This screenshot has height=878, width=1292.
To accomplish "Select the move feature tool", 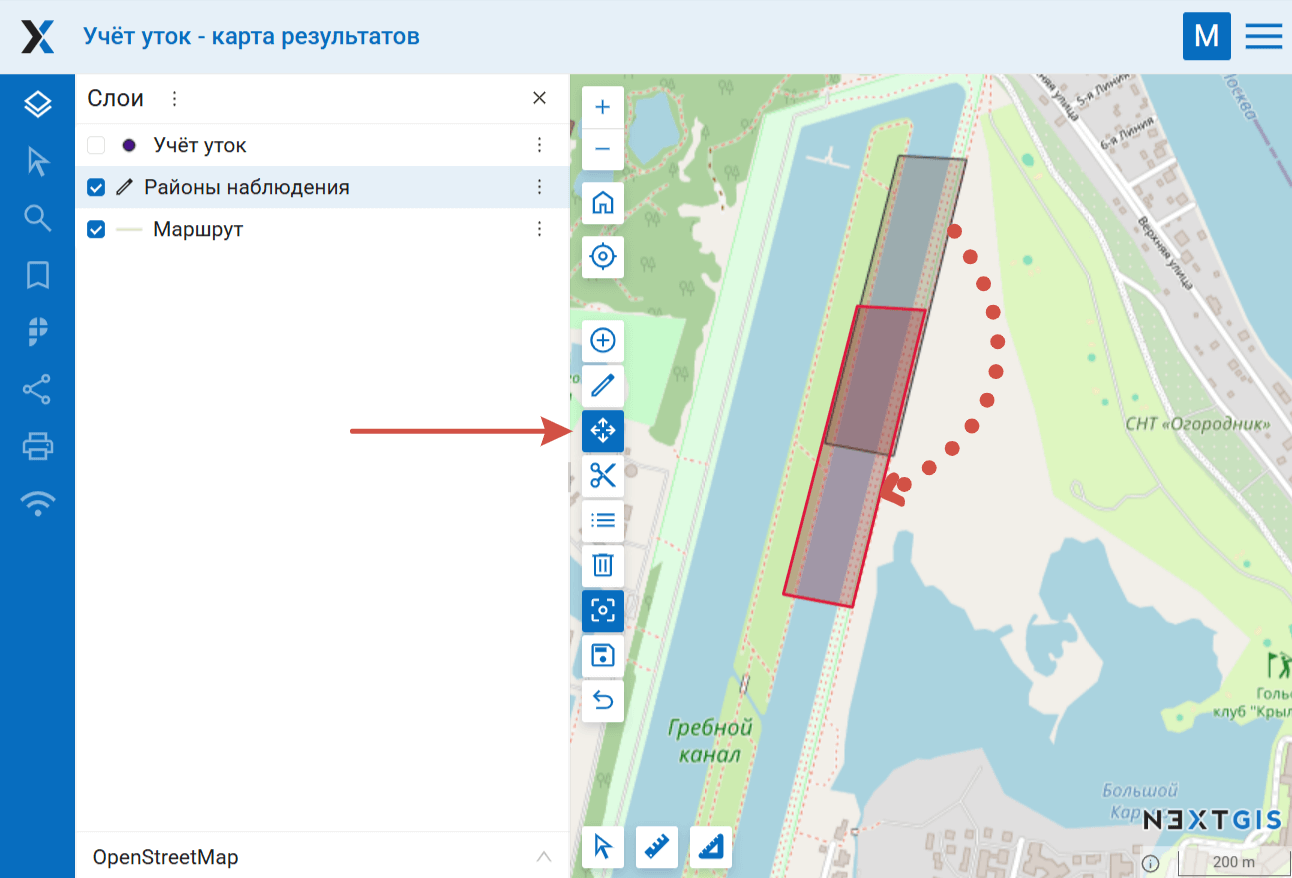I will (603, 431).
